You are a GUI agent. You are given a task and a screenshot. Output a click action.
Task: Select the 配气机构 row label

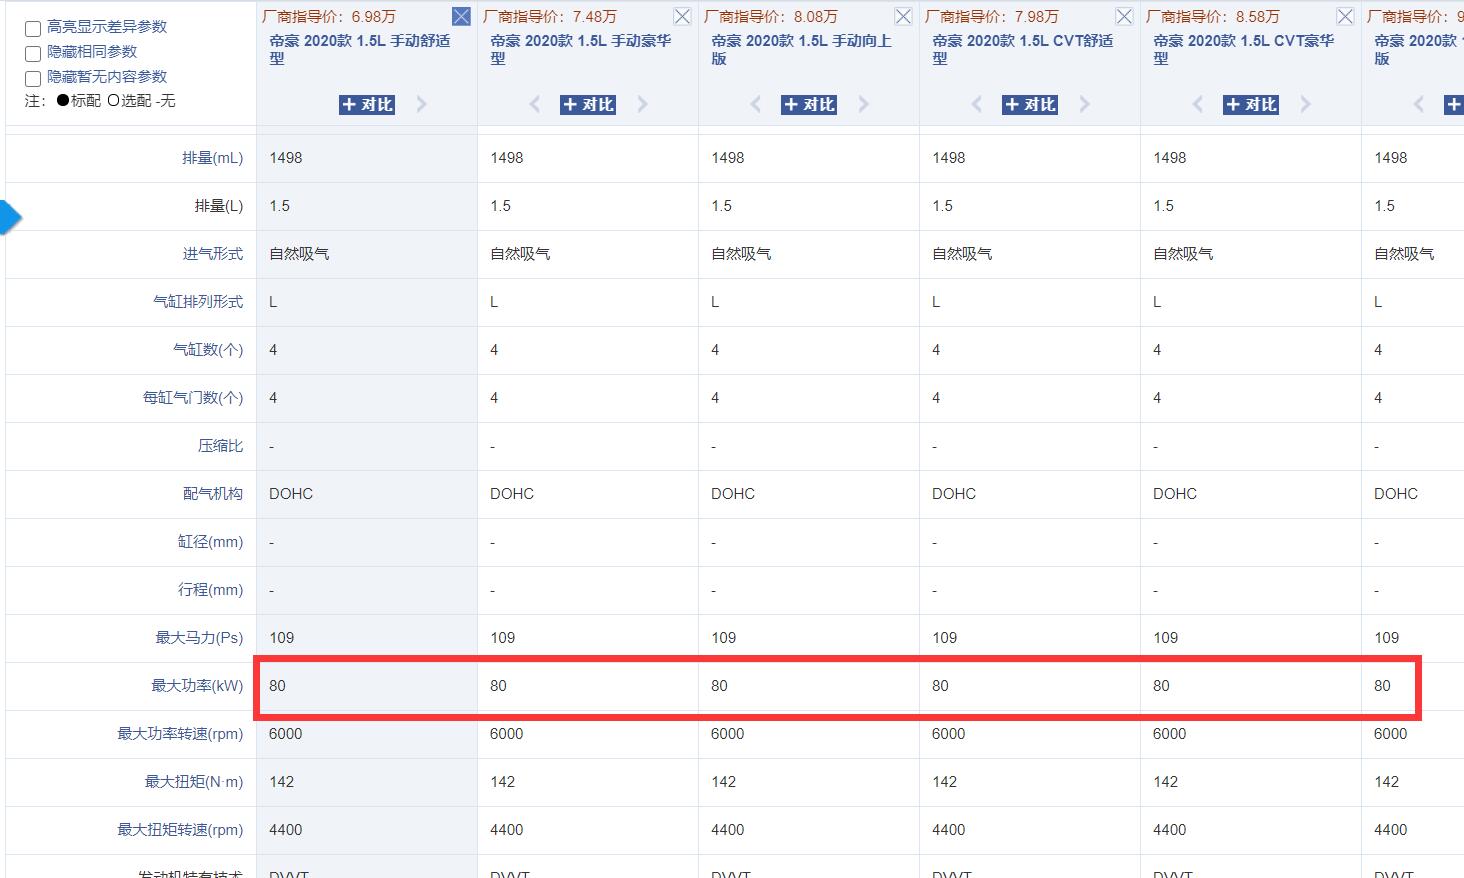212,494
